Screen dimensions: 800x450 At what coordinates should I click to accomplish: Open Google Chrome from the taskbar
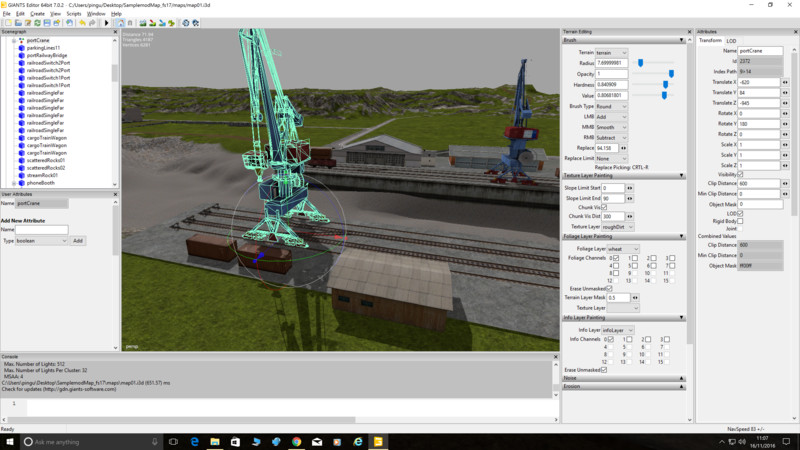[296, 442]
